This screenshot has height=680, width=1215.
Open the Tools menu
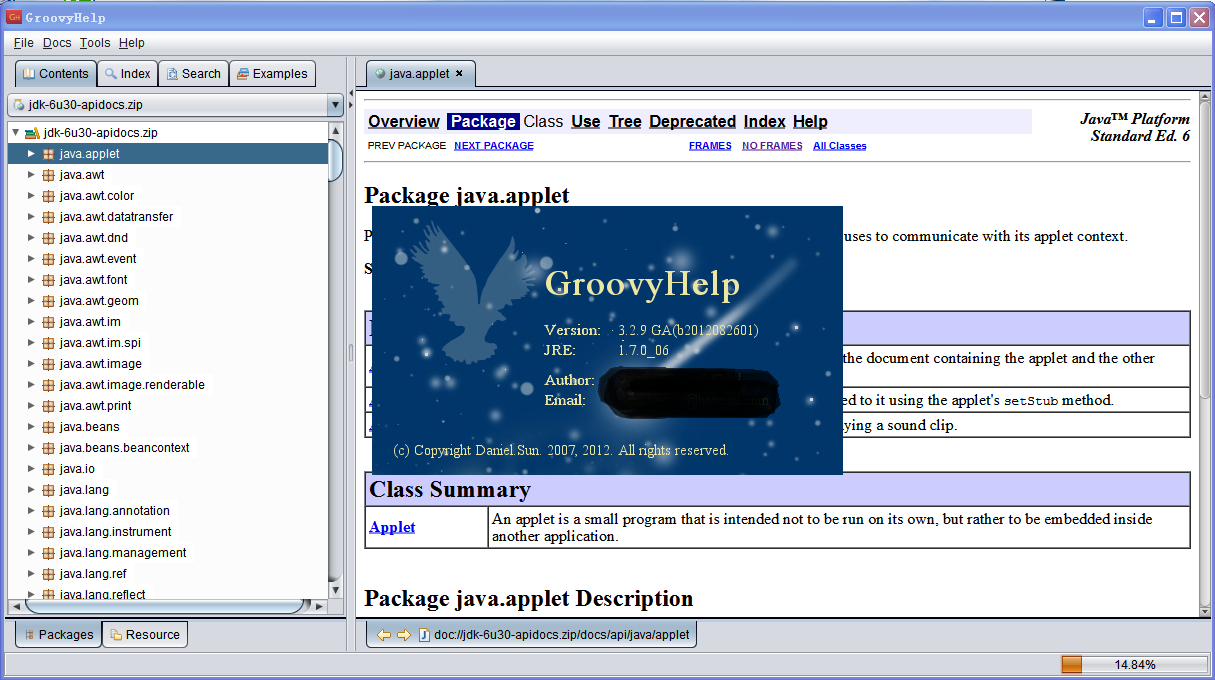coord(95,43)
